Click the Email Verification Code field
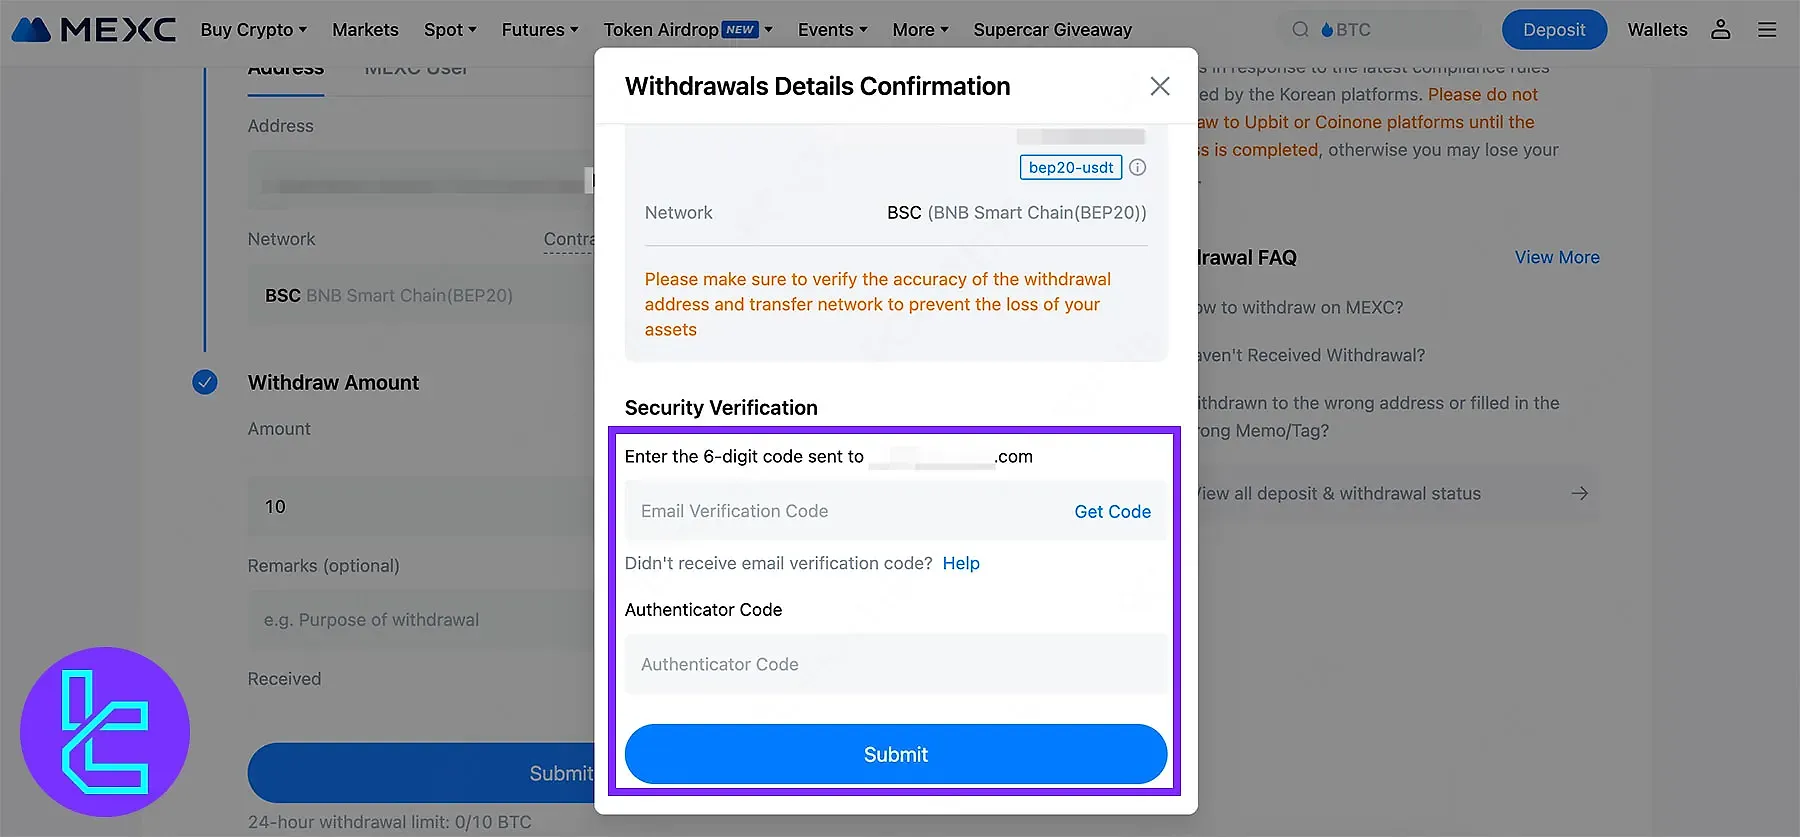The height and width of the screenshot is (837, 1800). [x=840, y=512]
